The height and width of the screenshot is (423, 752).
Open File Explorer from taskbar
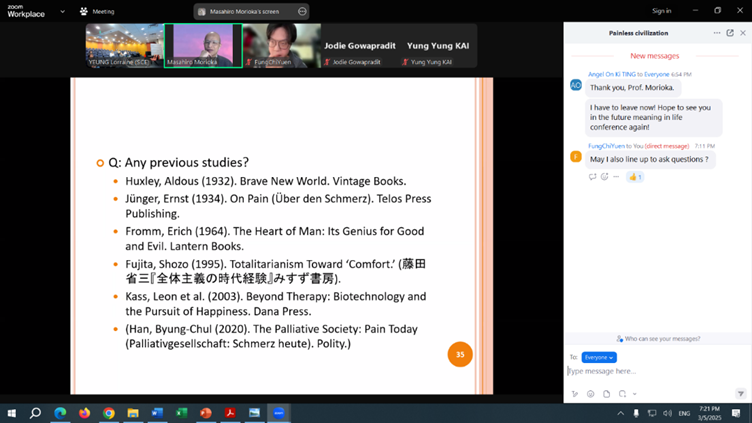coord(133,413)
